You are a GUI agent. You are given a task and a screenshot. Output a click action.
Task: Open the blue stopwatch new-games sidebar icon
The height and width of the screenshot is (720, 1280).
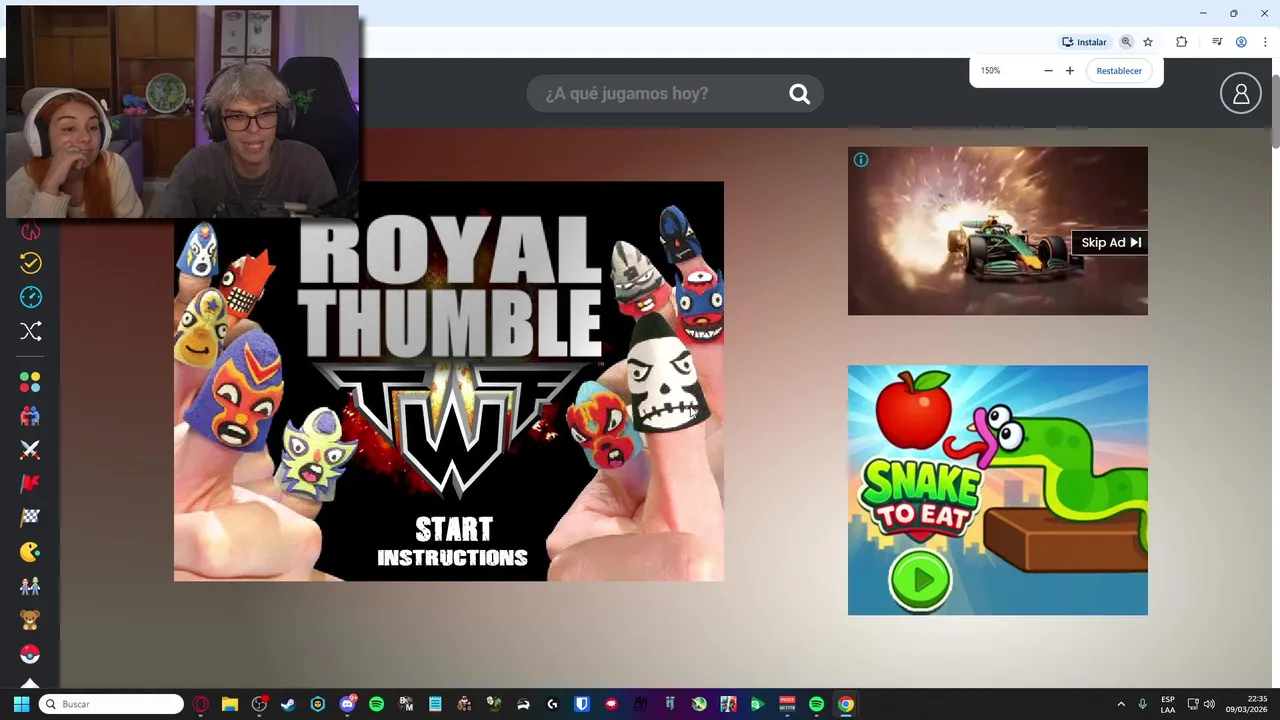click(x=30, y=297)
